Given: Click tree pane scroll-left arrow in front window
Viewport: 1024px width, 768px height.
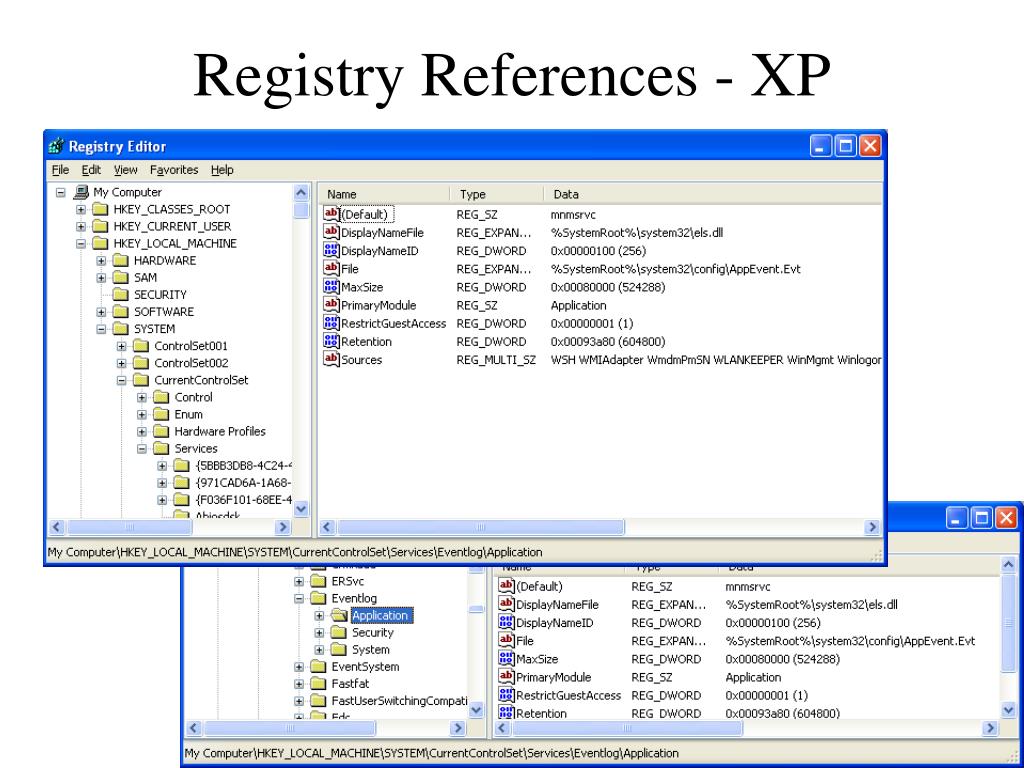Looking at the screenshot, I should [x=57, y=527].
